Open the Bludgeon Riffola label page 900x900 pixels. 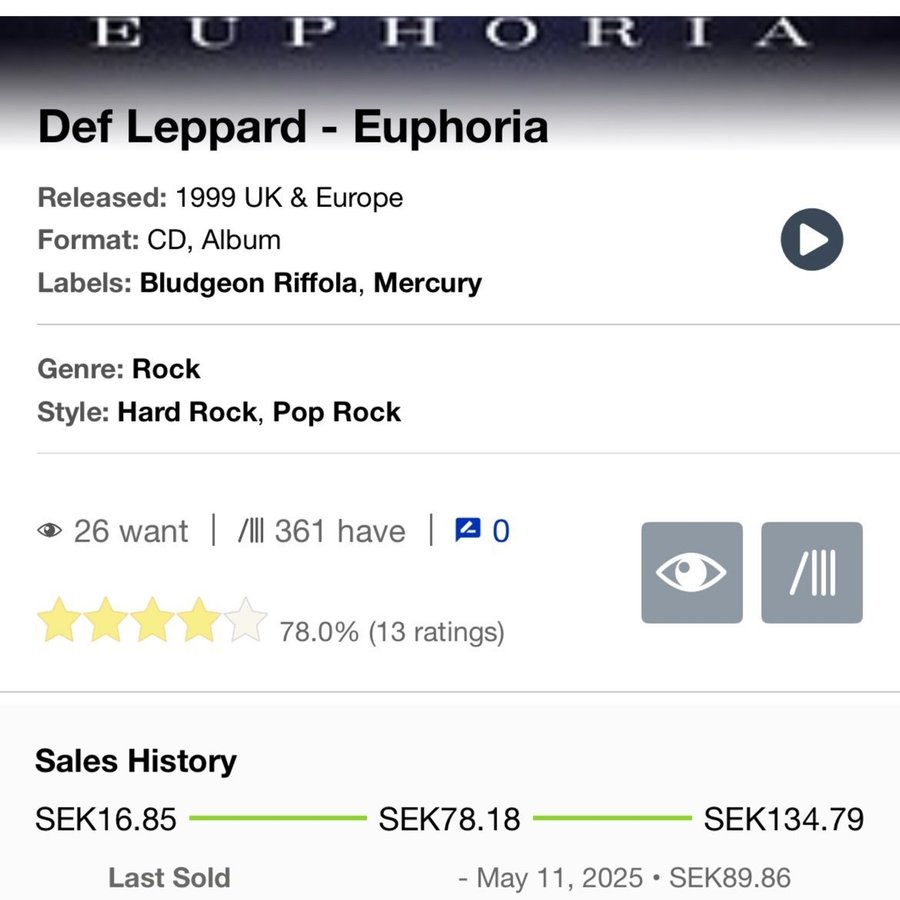click(249, 283)
